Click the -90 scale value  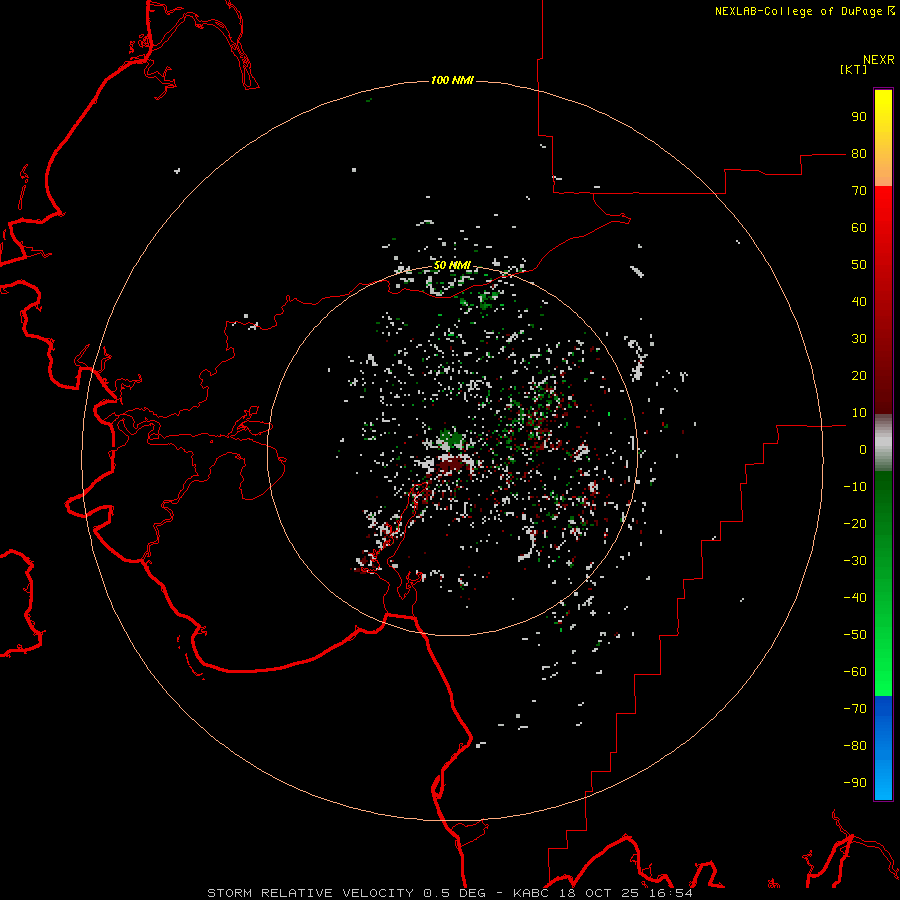[x=855, y=783]
